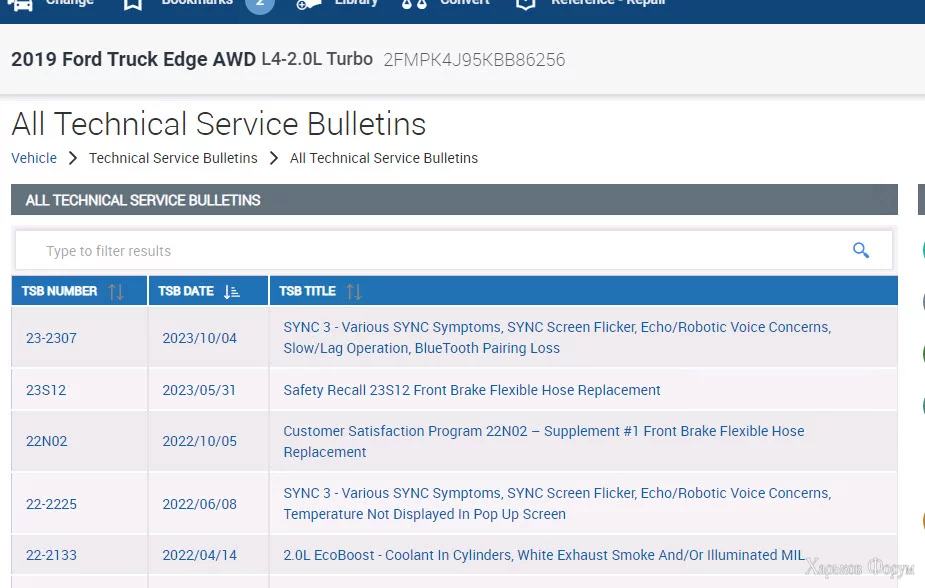This screenshot has width=925, height=588.
Task: Open Technical Service Bulletins breadcrumb
Action: (x=173, y=158)
